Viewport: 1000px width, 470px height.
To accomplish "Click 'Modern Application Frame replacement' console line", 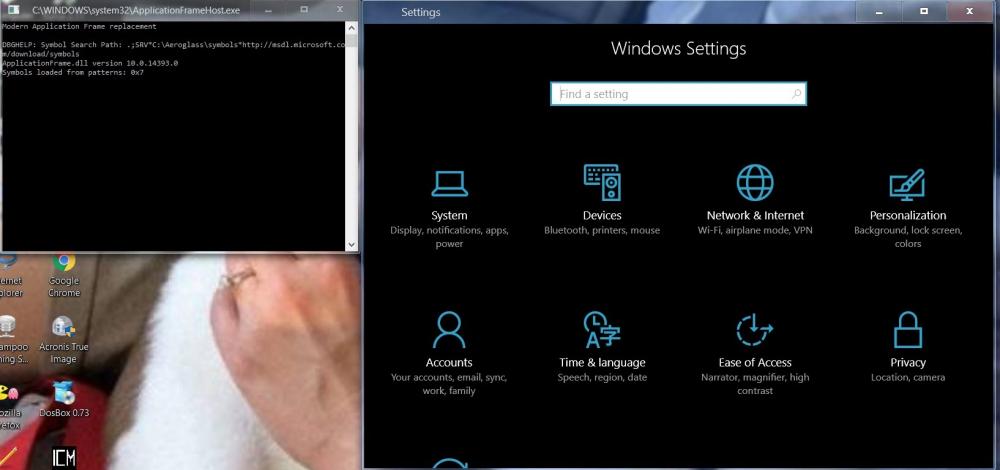I will (79, 27).
